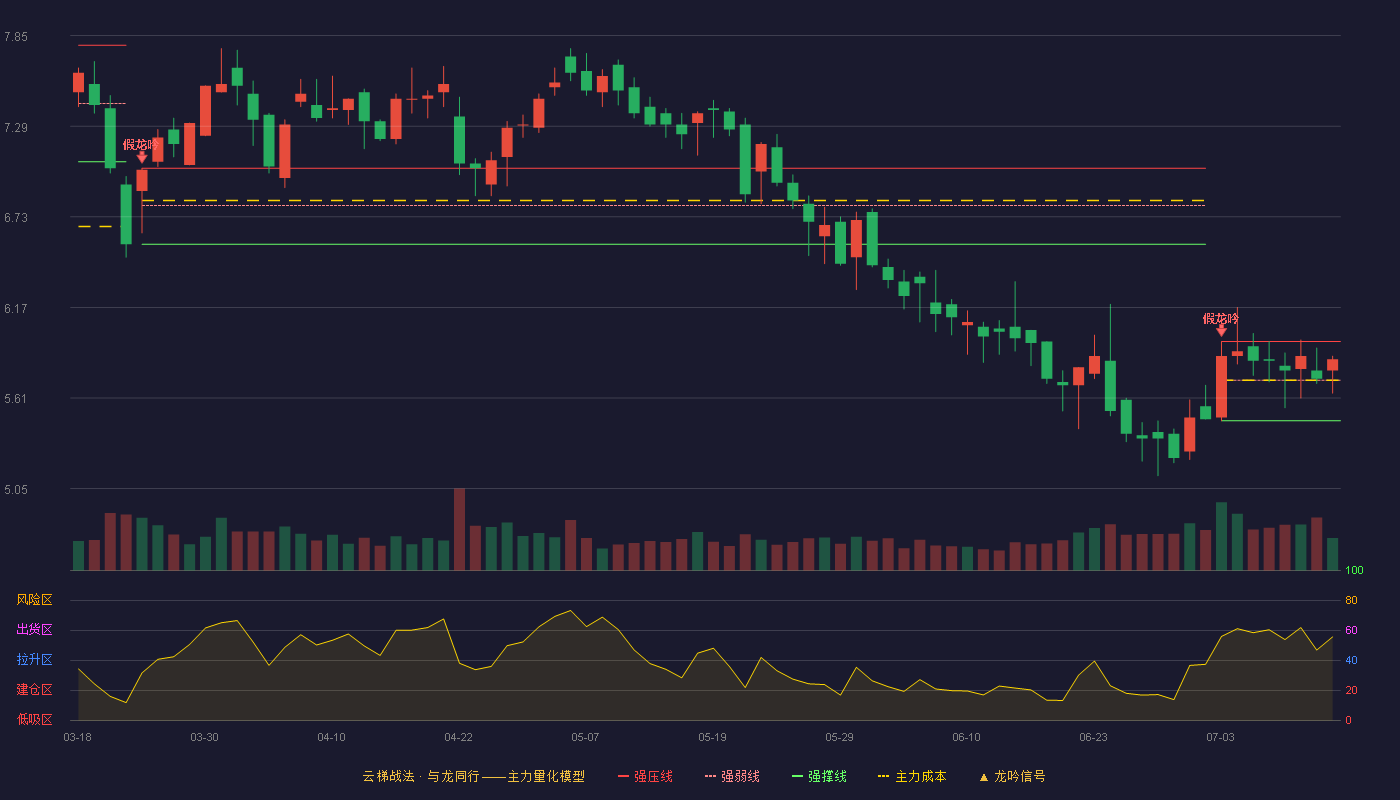The image size is (1400, 800).
Task: Click the 03-30 date label
Action: (204, 737)
